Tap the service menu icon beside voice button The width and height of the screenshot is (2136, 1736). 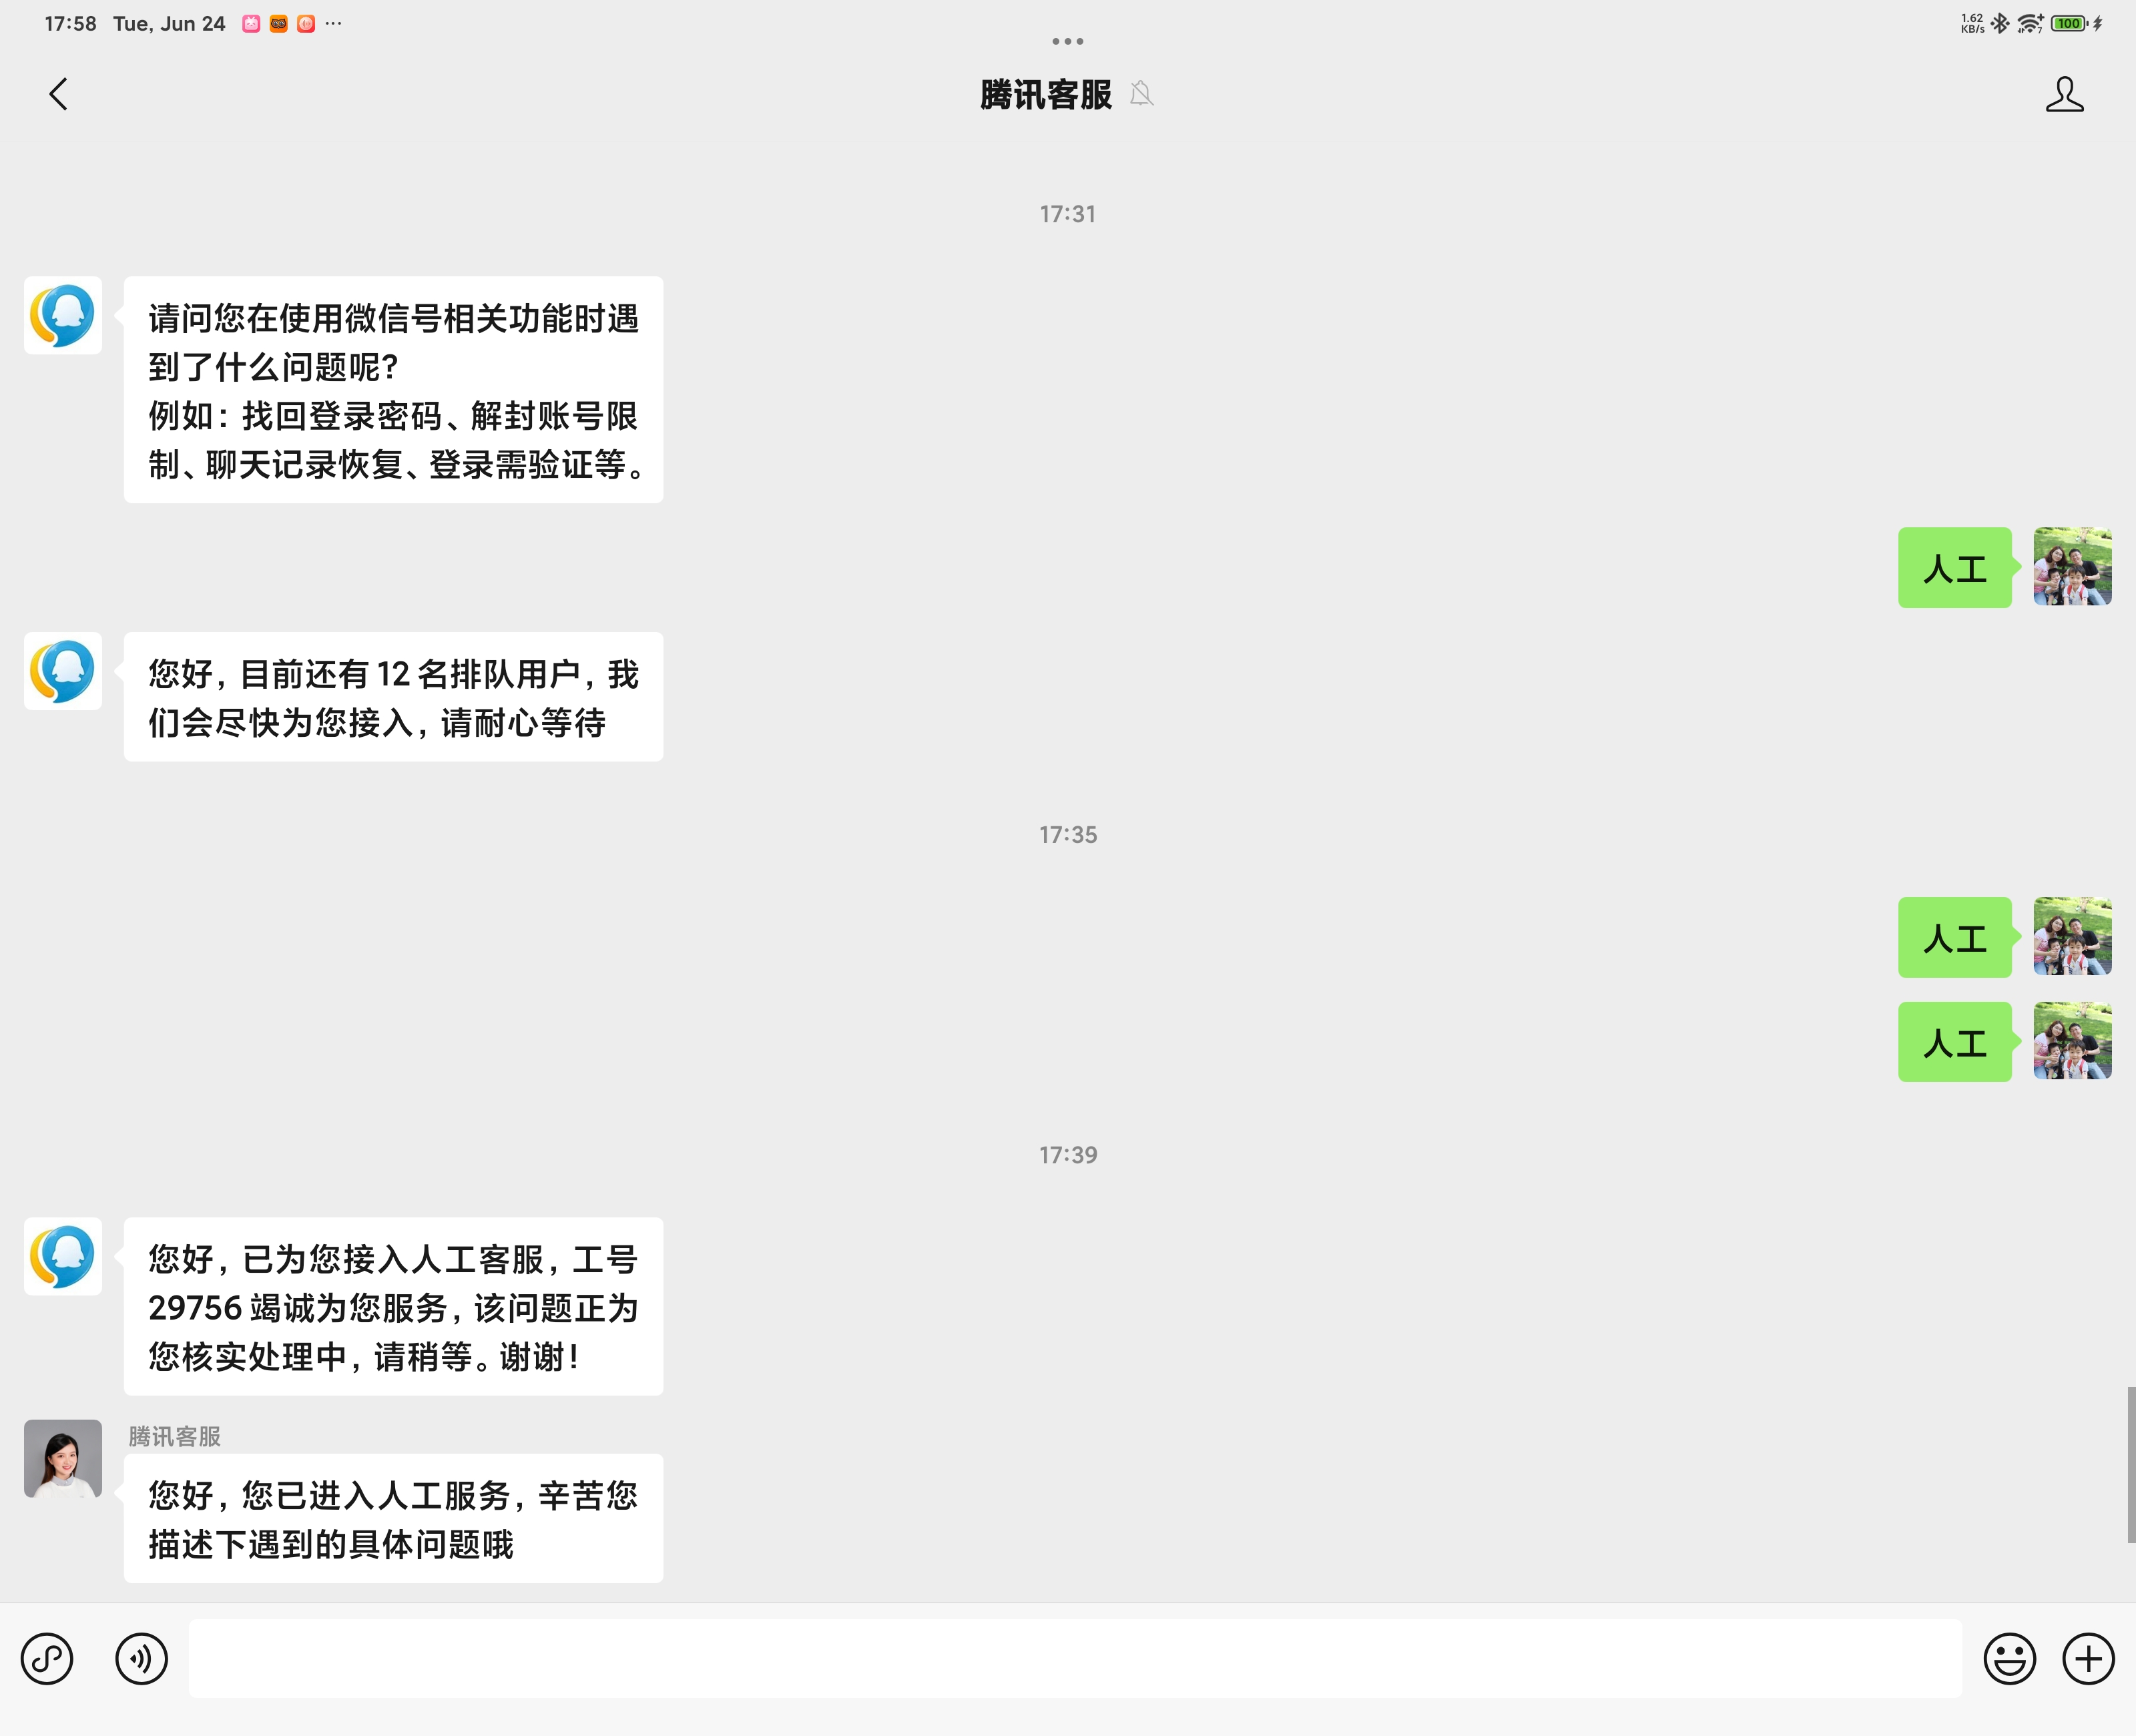pos(47,1659)
